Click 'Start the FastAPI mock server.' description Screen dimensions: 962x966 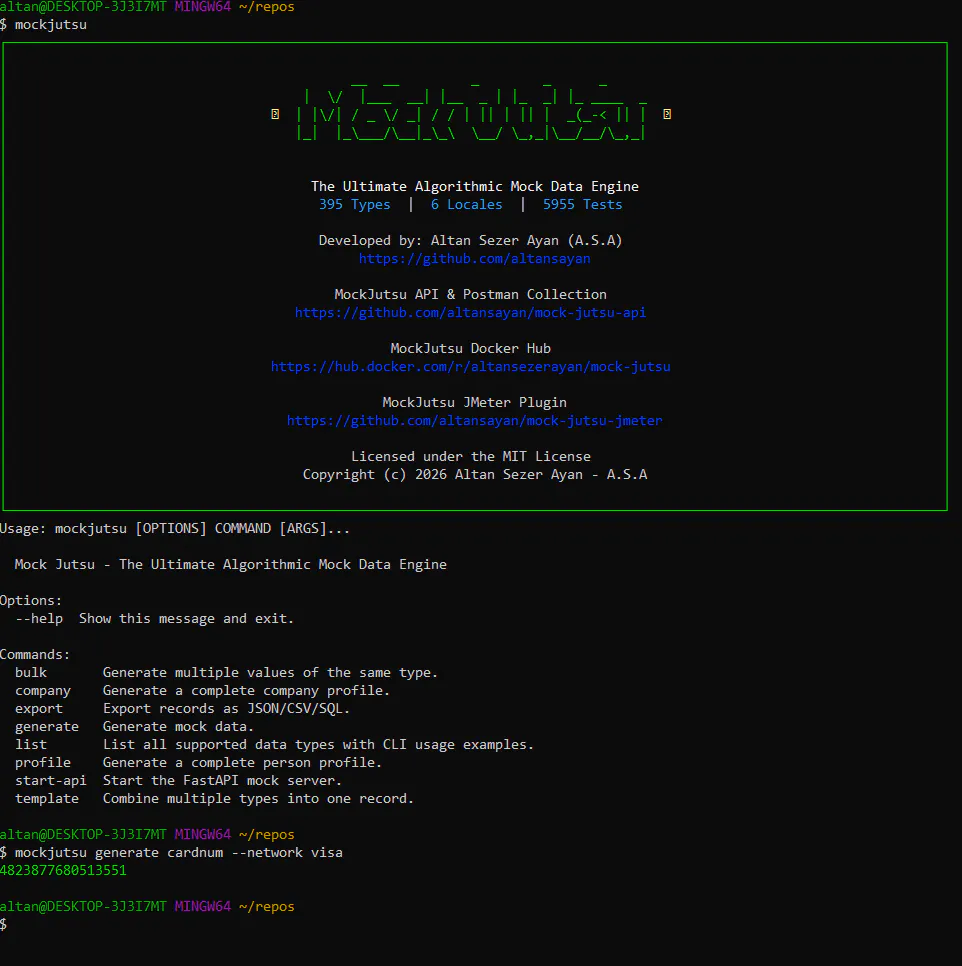point(222,781)
